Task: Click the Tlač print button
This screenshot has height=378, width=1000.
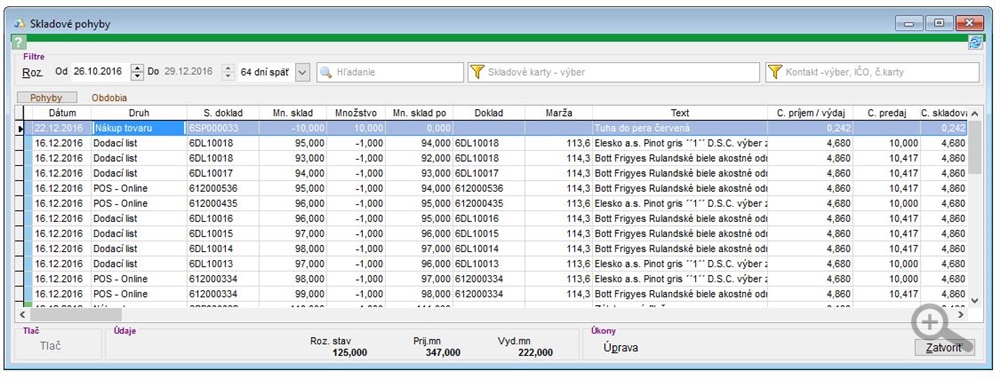Action: (51, 346)
